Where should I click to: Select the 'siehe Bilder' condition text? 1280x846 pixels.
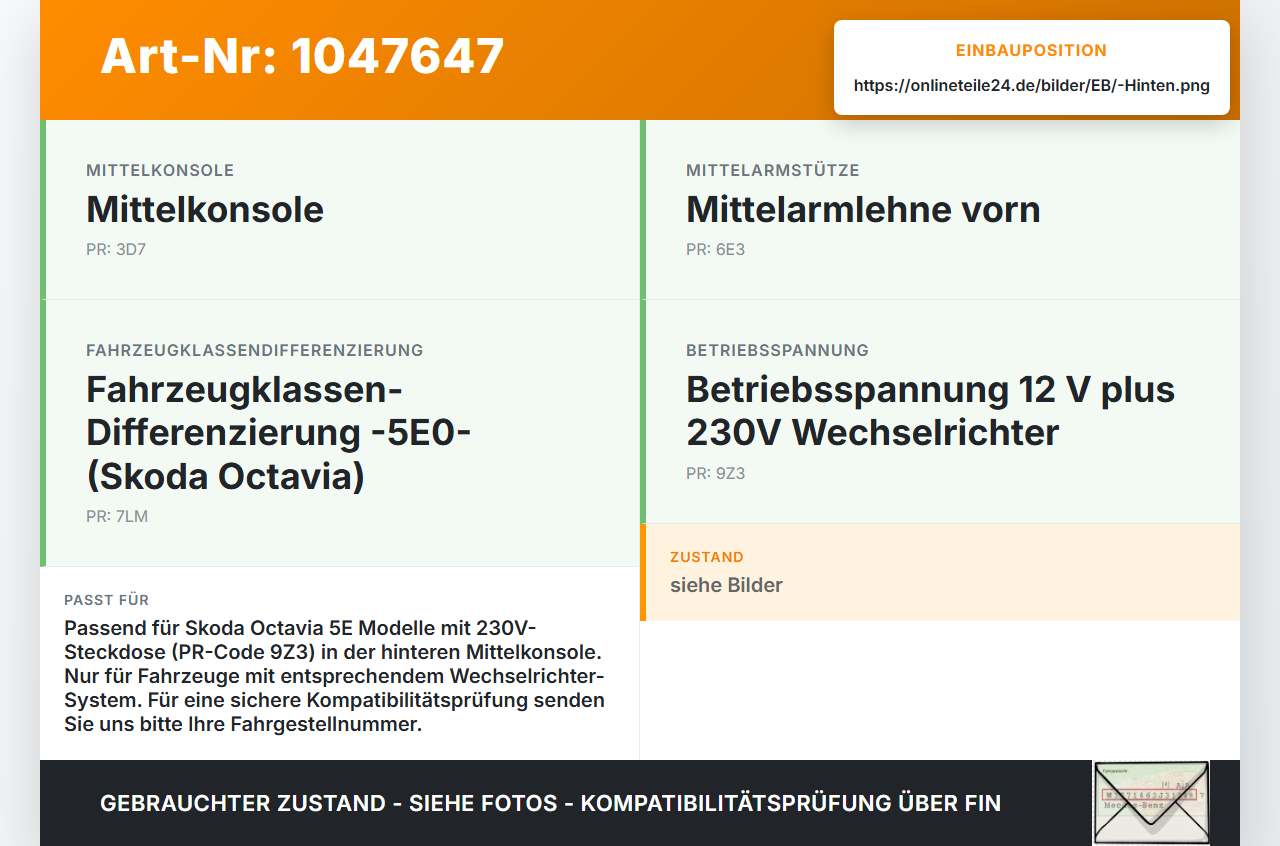point(726,585)
